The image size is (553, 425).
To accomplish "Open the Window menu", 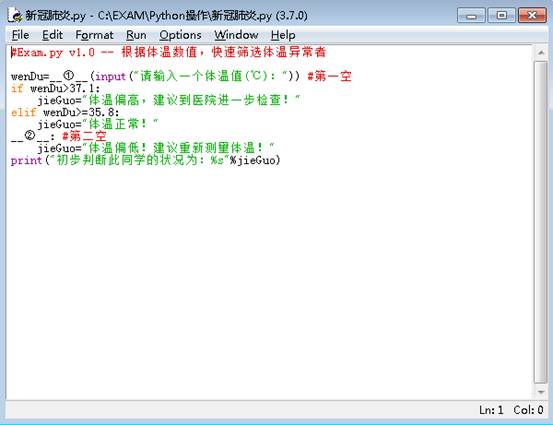I will click(x=236, y=35).
